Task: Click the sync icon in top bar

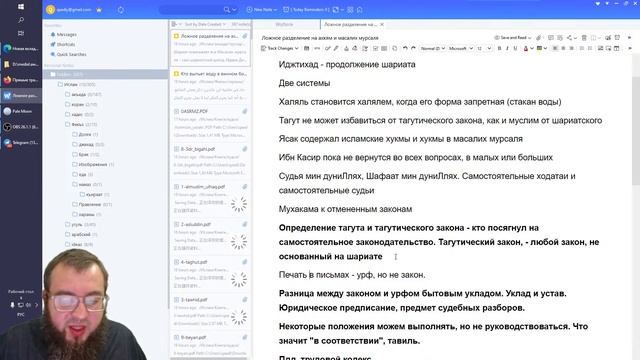Action: click(x=121, y=10)
